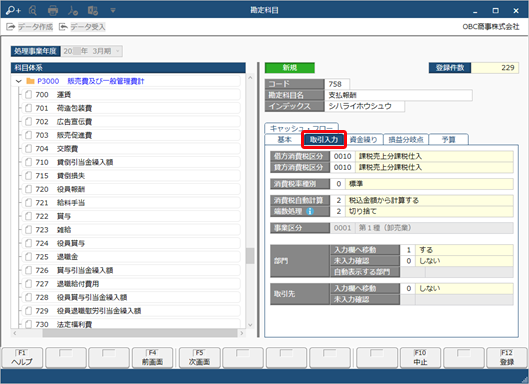529x384 pixels.
Task: Select account 721 給料手当
Action: [x=132, y=202]
